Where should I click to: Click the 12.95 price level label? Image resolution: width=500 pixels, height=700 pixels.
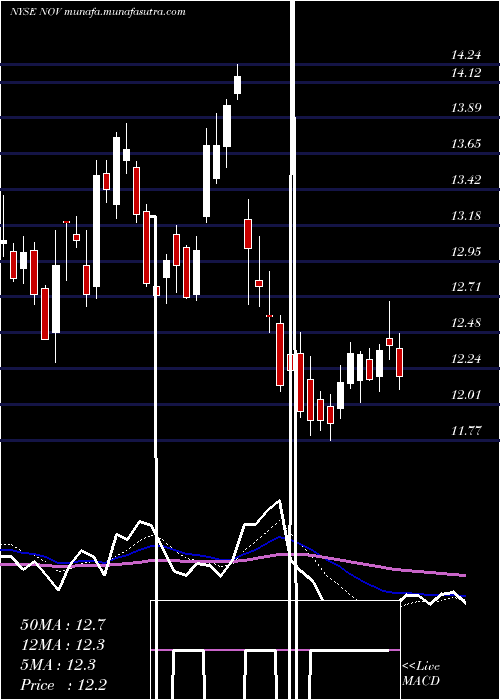466,252
